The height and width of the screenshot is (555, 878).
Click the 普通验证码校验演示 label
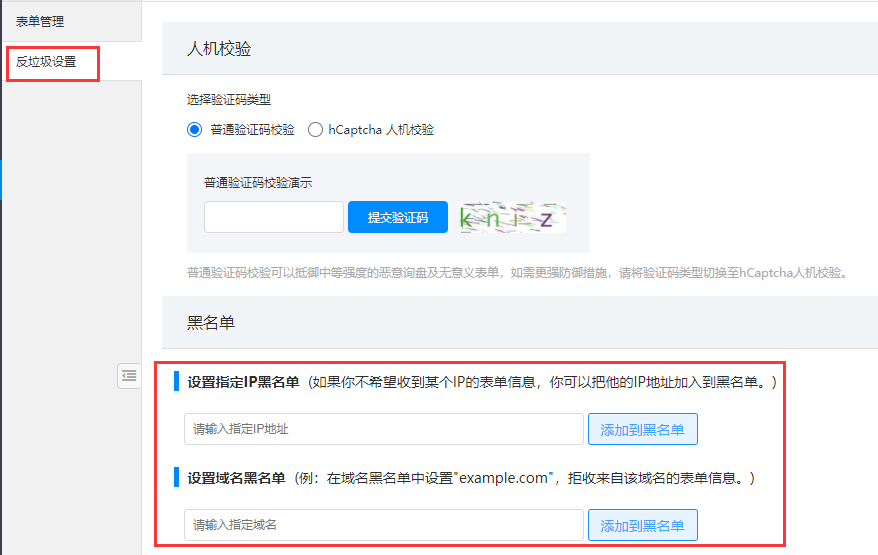point(258,183)
